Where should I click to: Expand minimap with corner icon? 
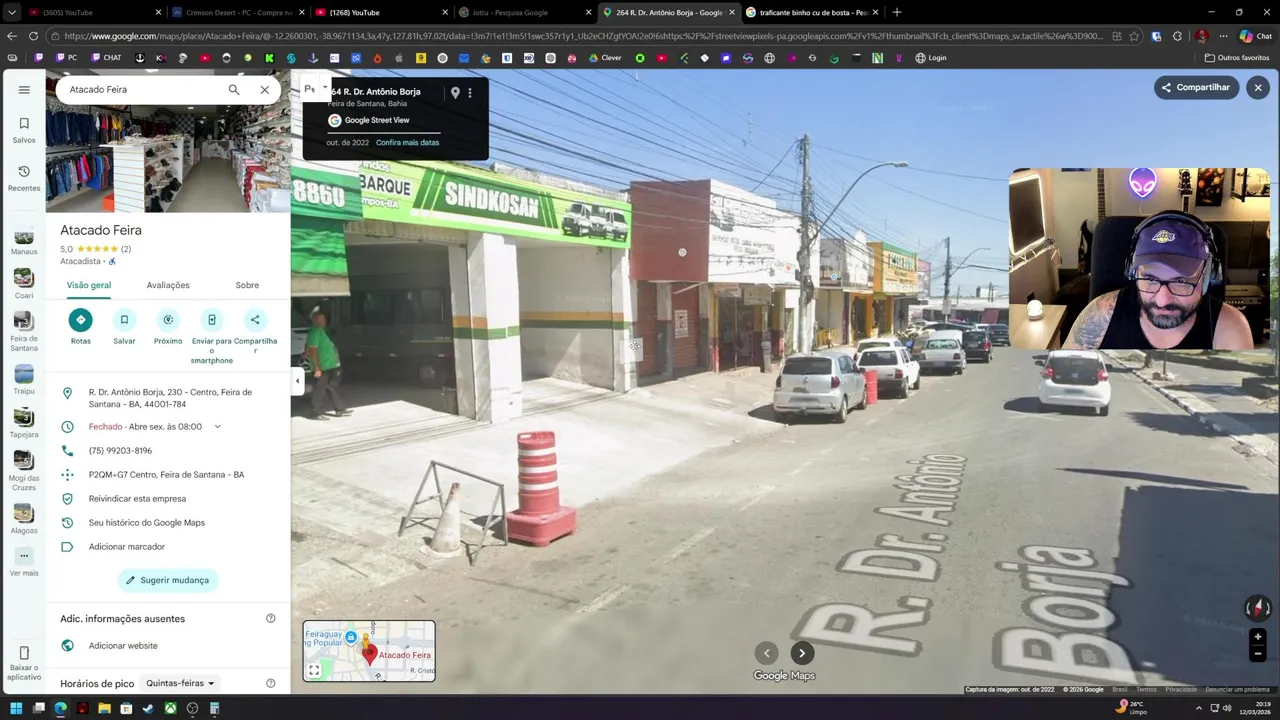point(314,671)
